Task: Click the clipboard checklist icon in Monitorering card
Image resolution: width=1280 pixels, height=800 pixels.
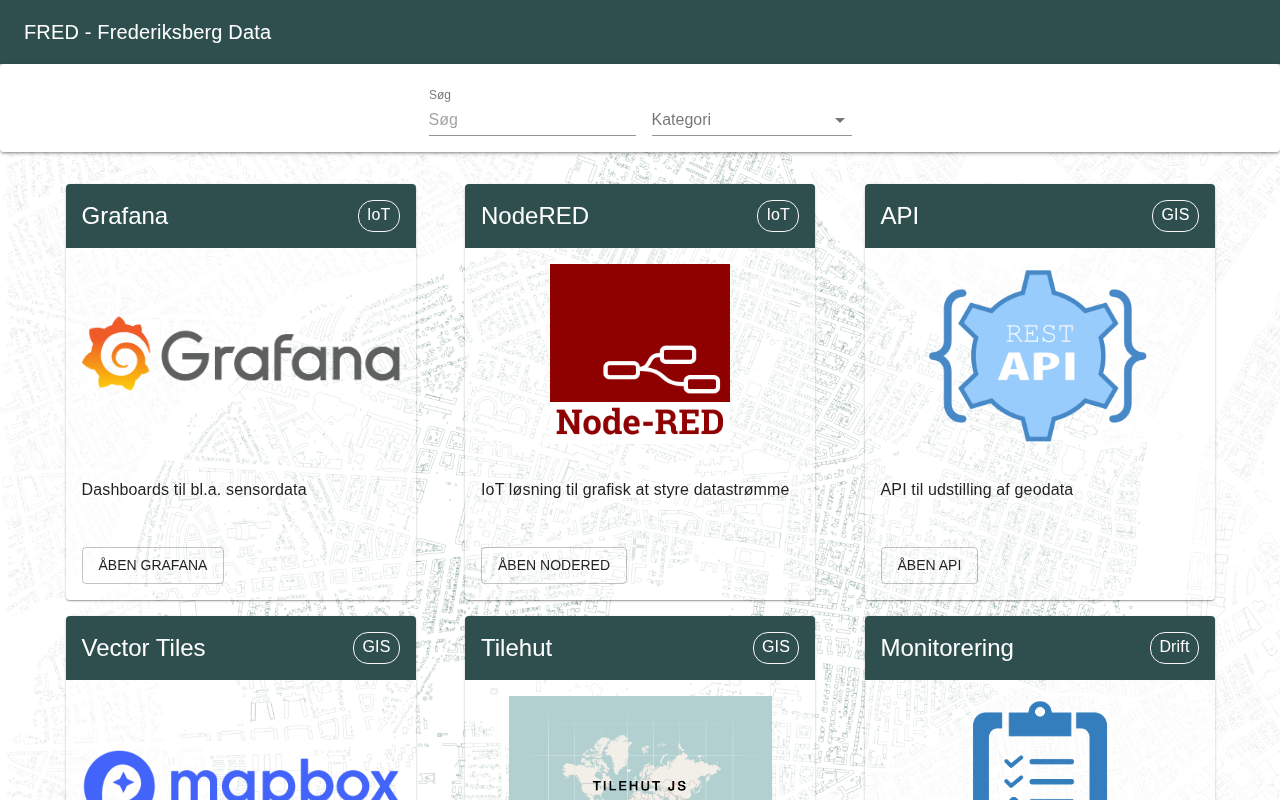Action: [1040, 750]
